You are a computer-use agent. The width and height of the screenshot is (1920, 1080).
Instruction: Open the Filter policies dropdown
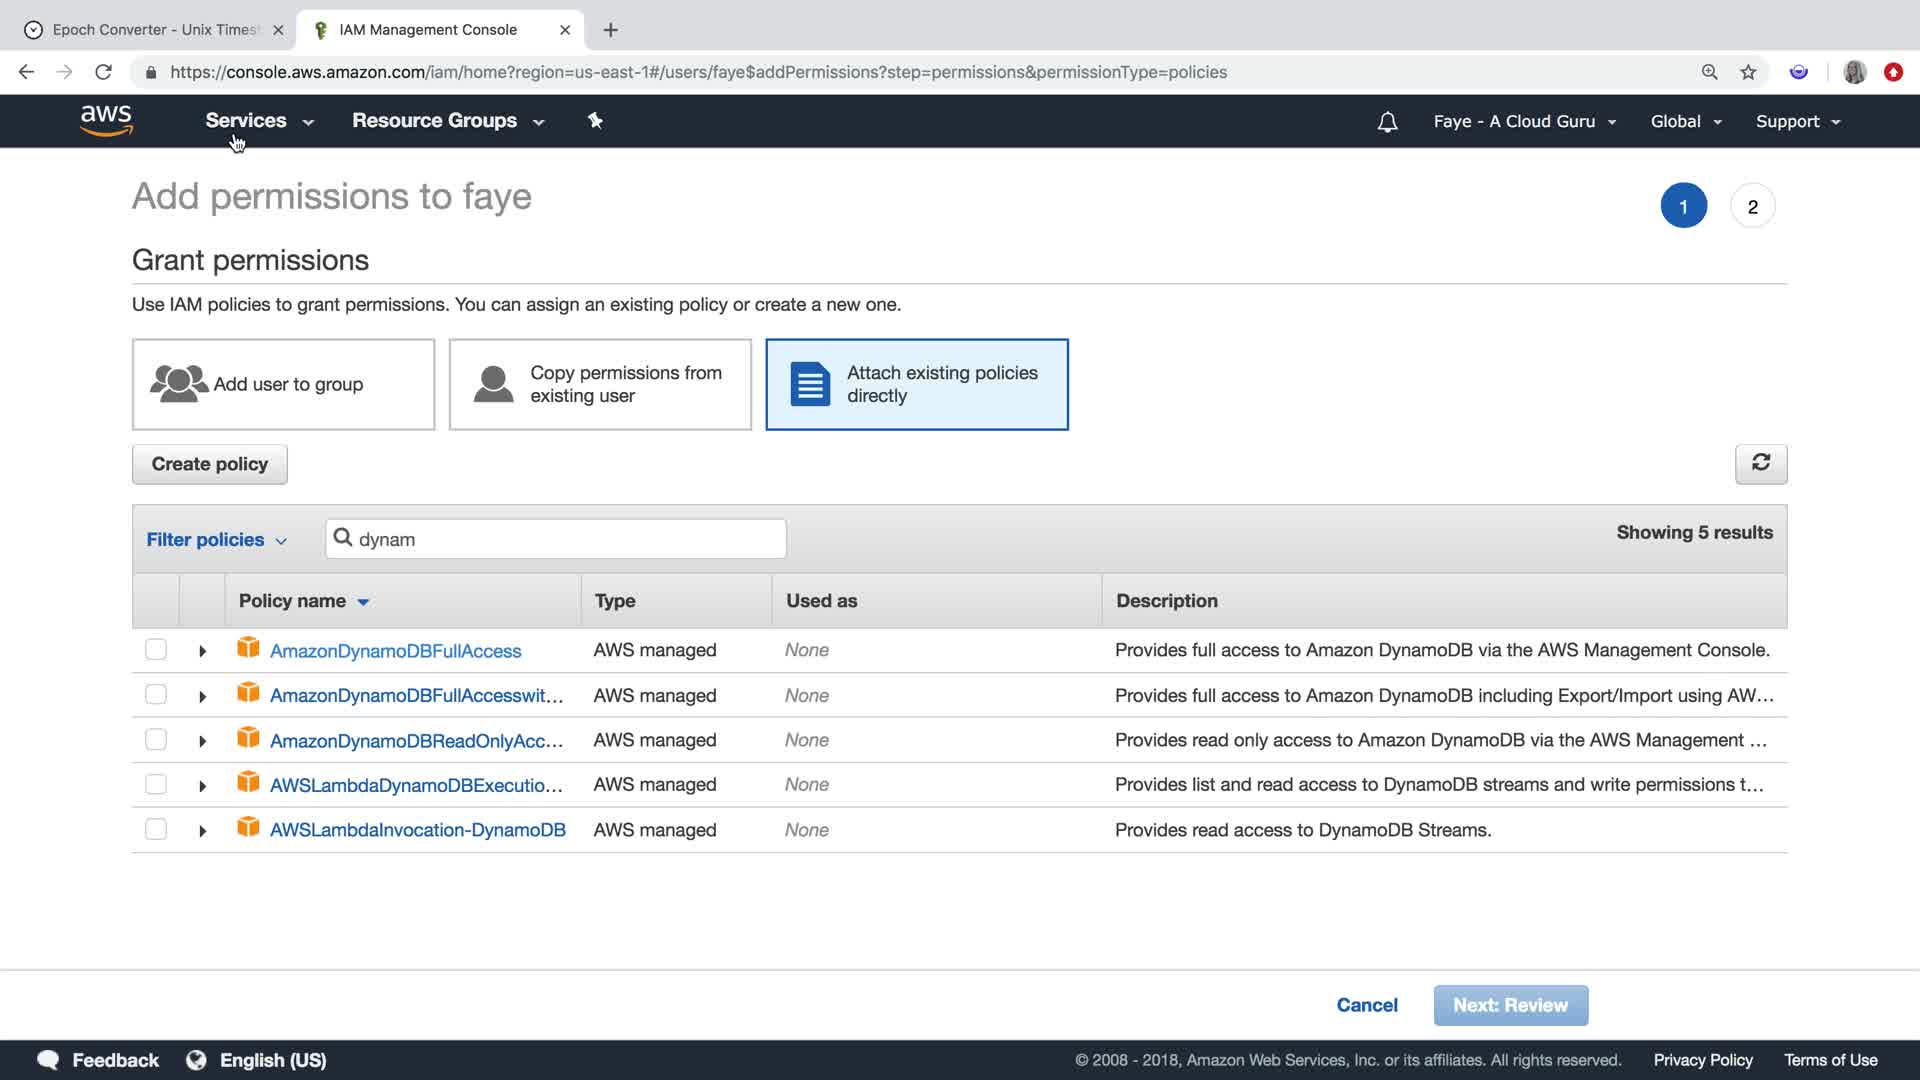click(x=216, y=540)
